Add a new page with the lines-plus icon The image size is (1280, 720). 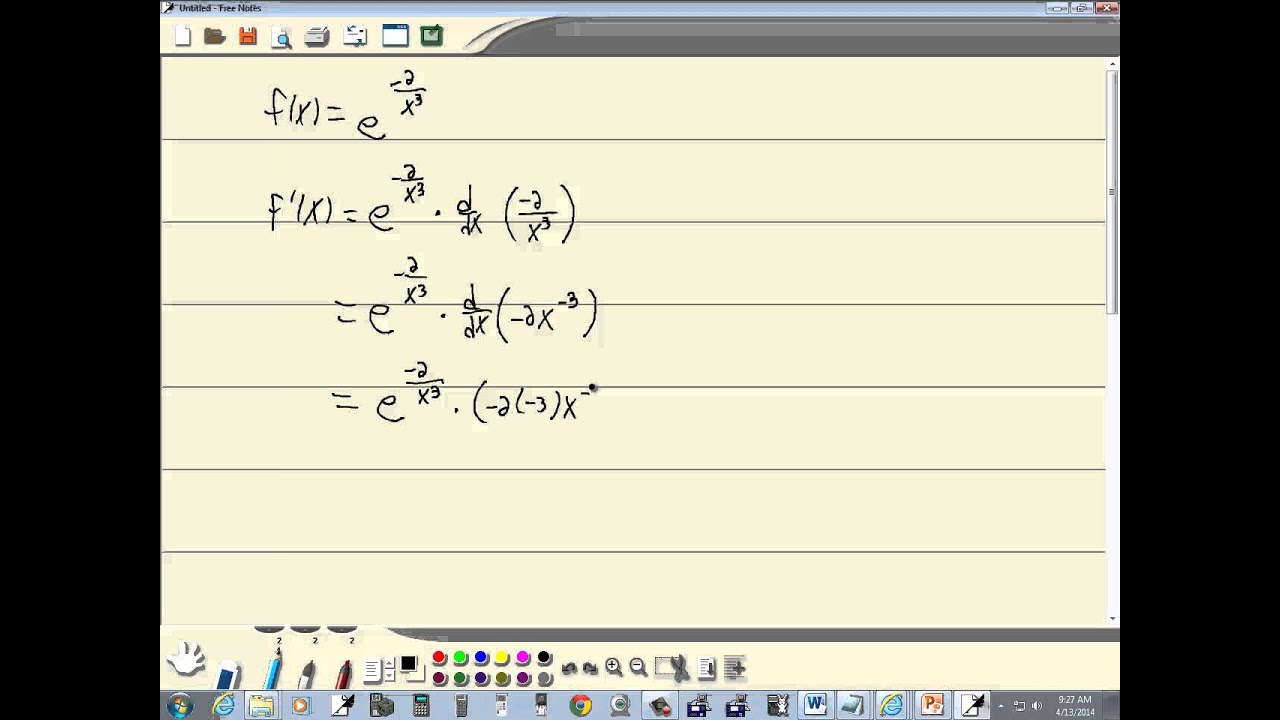point(735,668)
